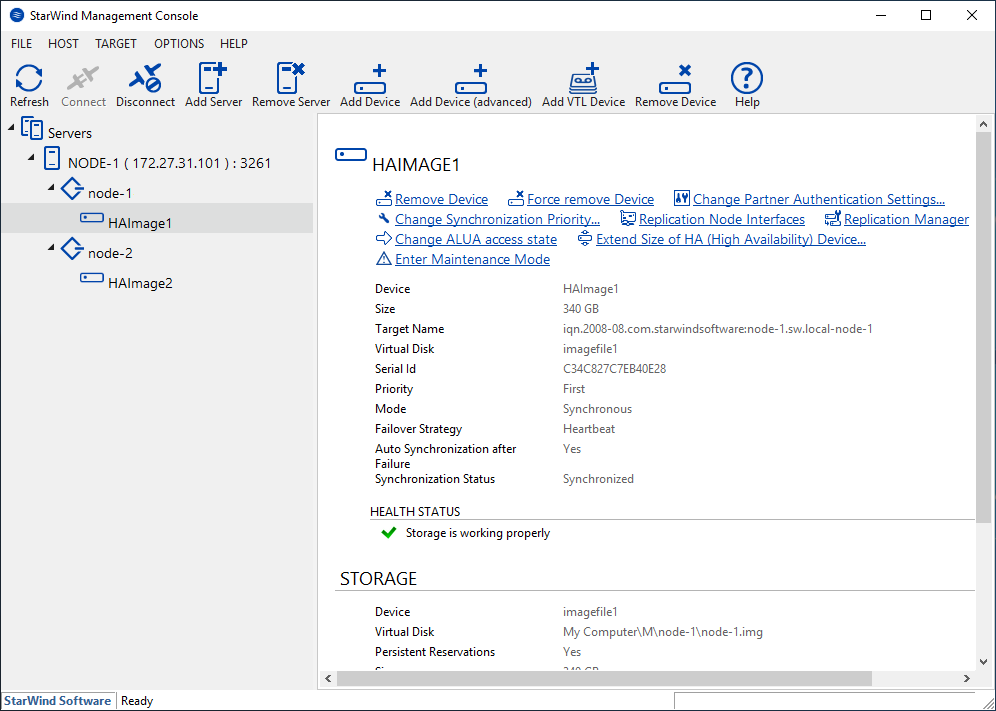Click the Refresh toolbar icon

(29, 79)
